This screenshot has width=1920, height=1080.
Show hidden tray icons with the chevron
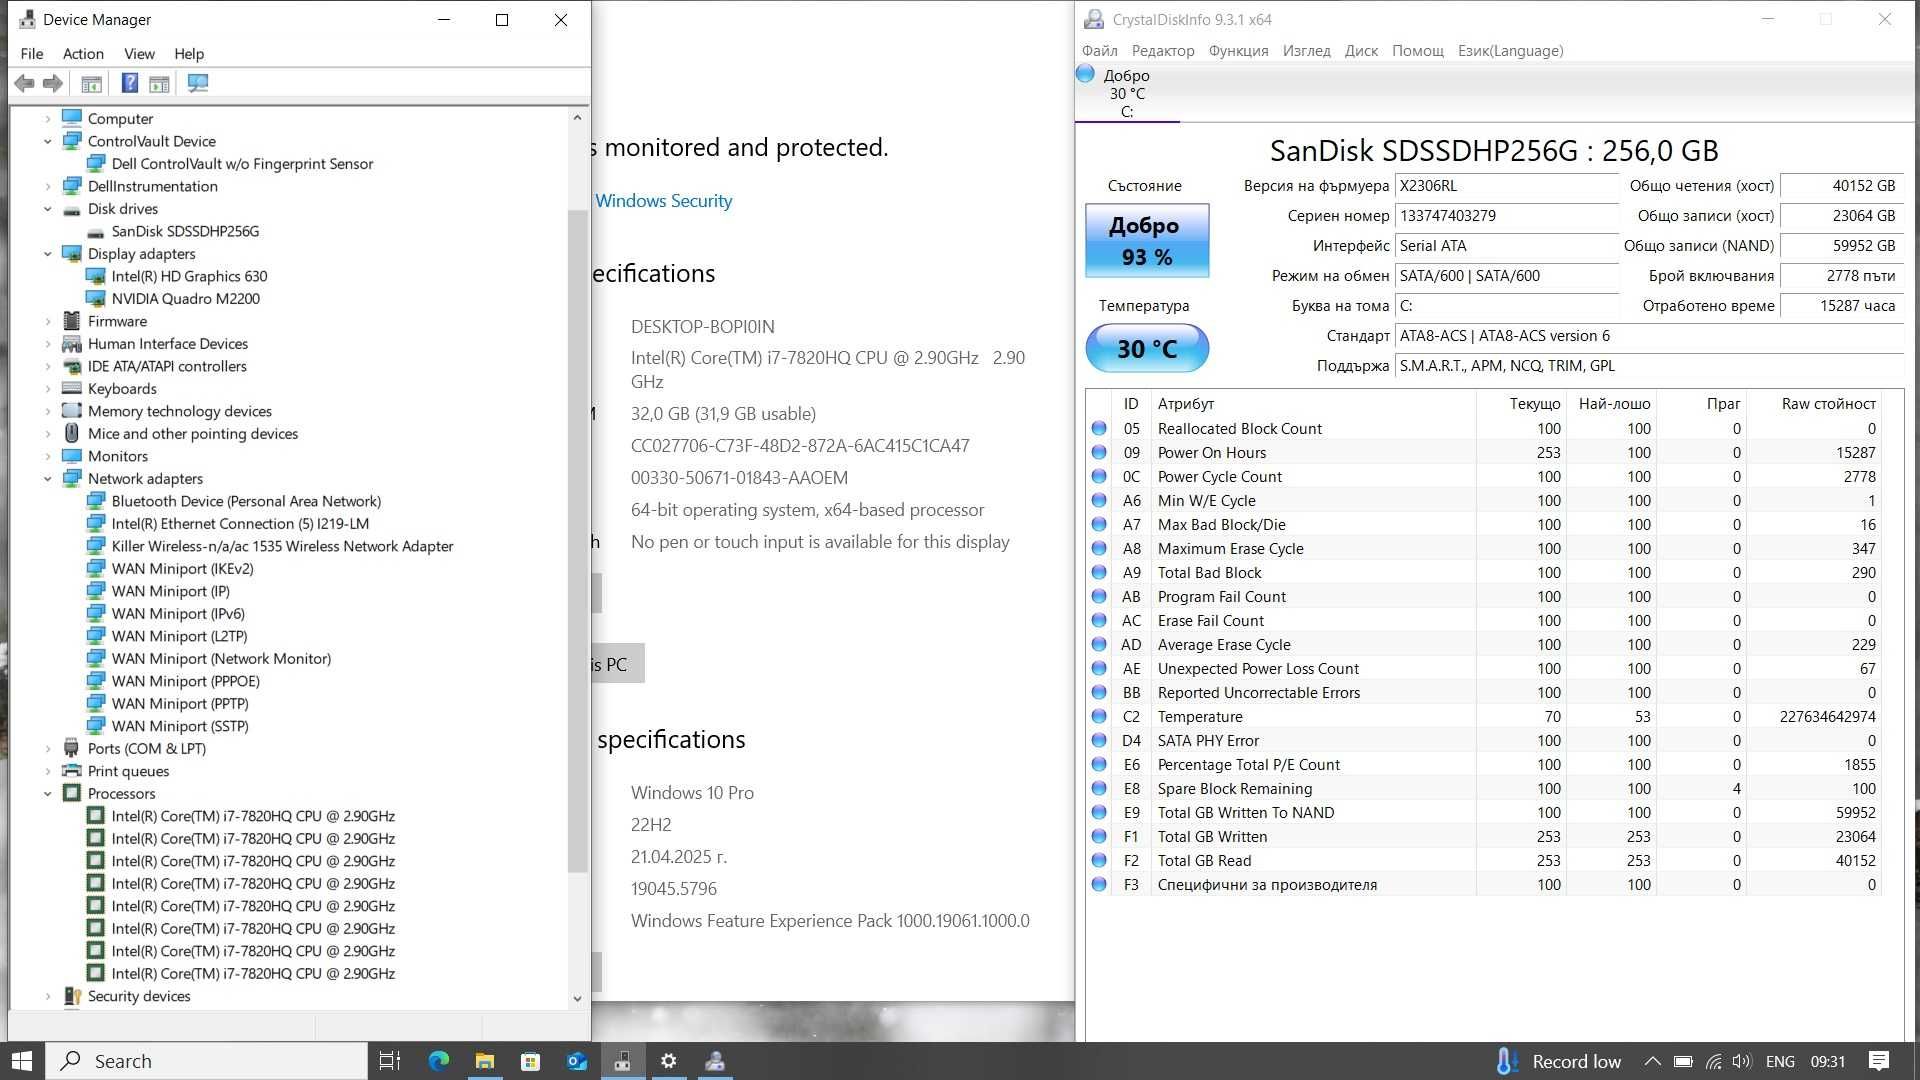[x=1653, y=1062]
